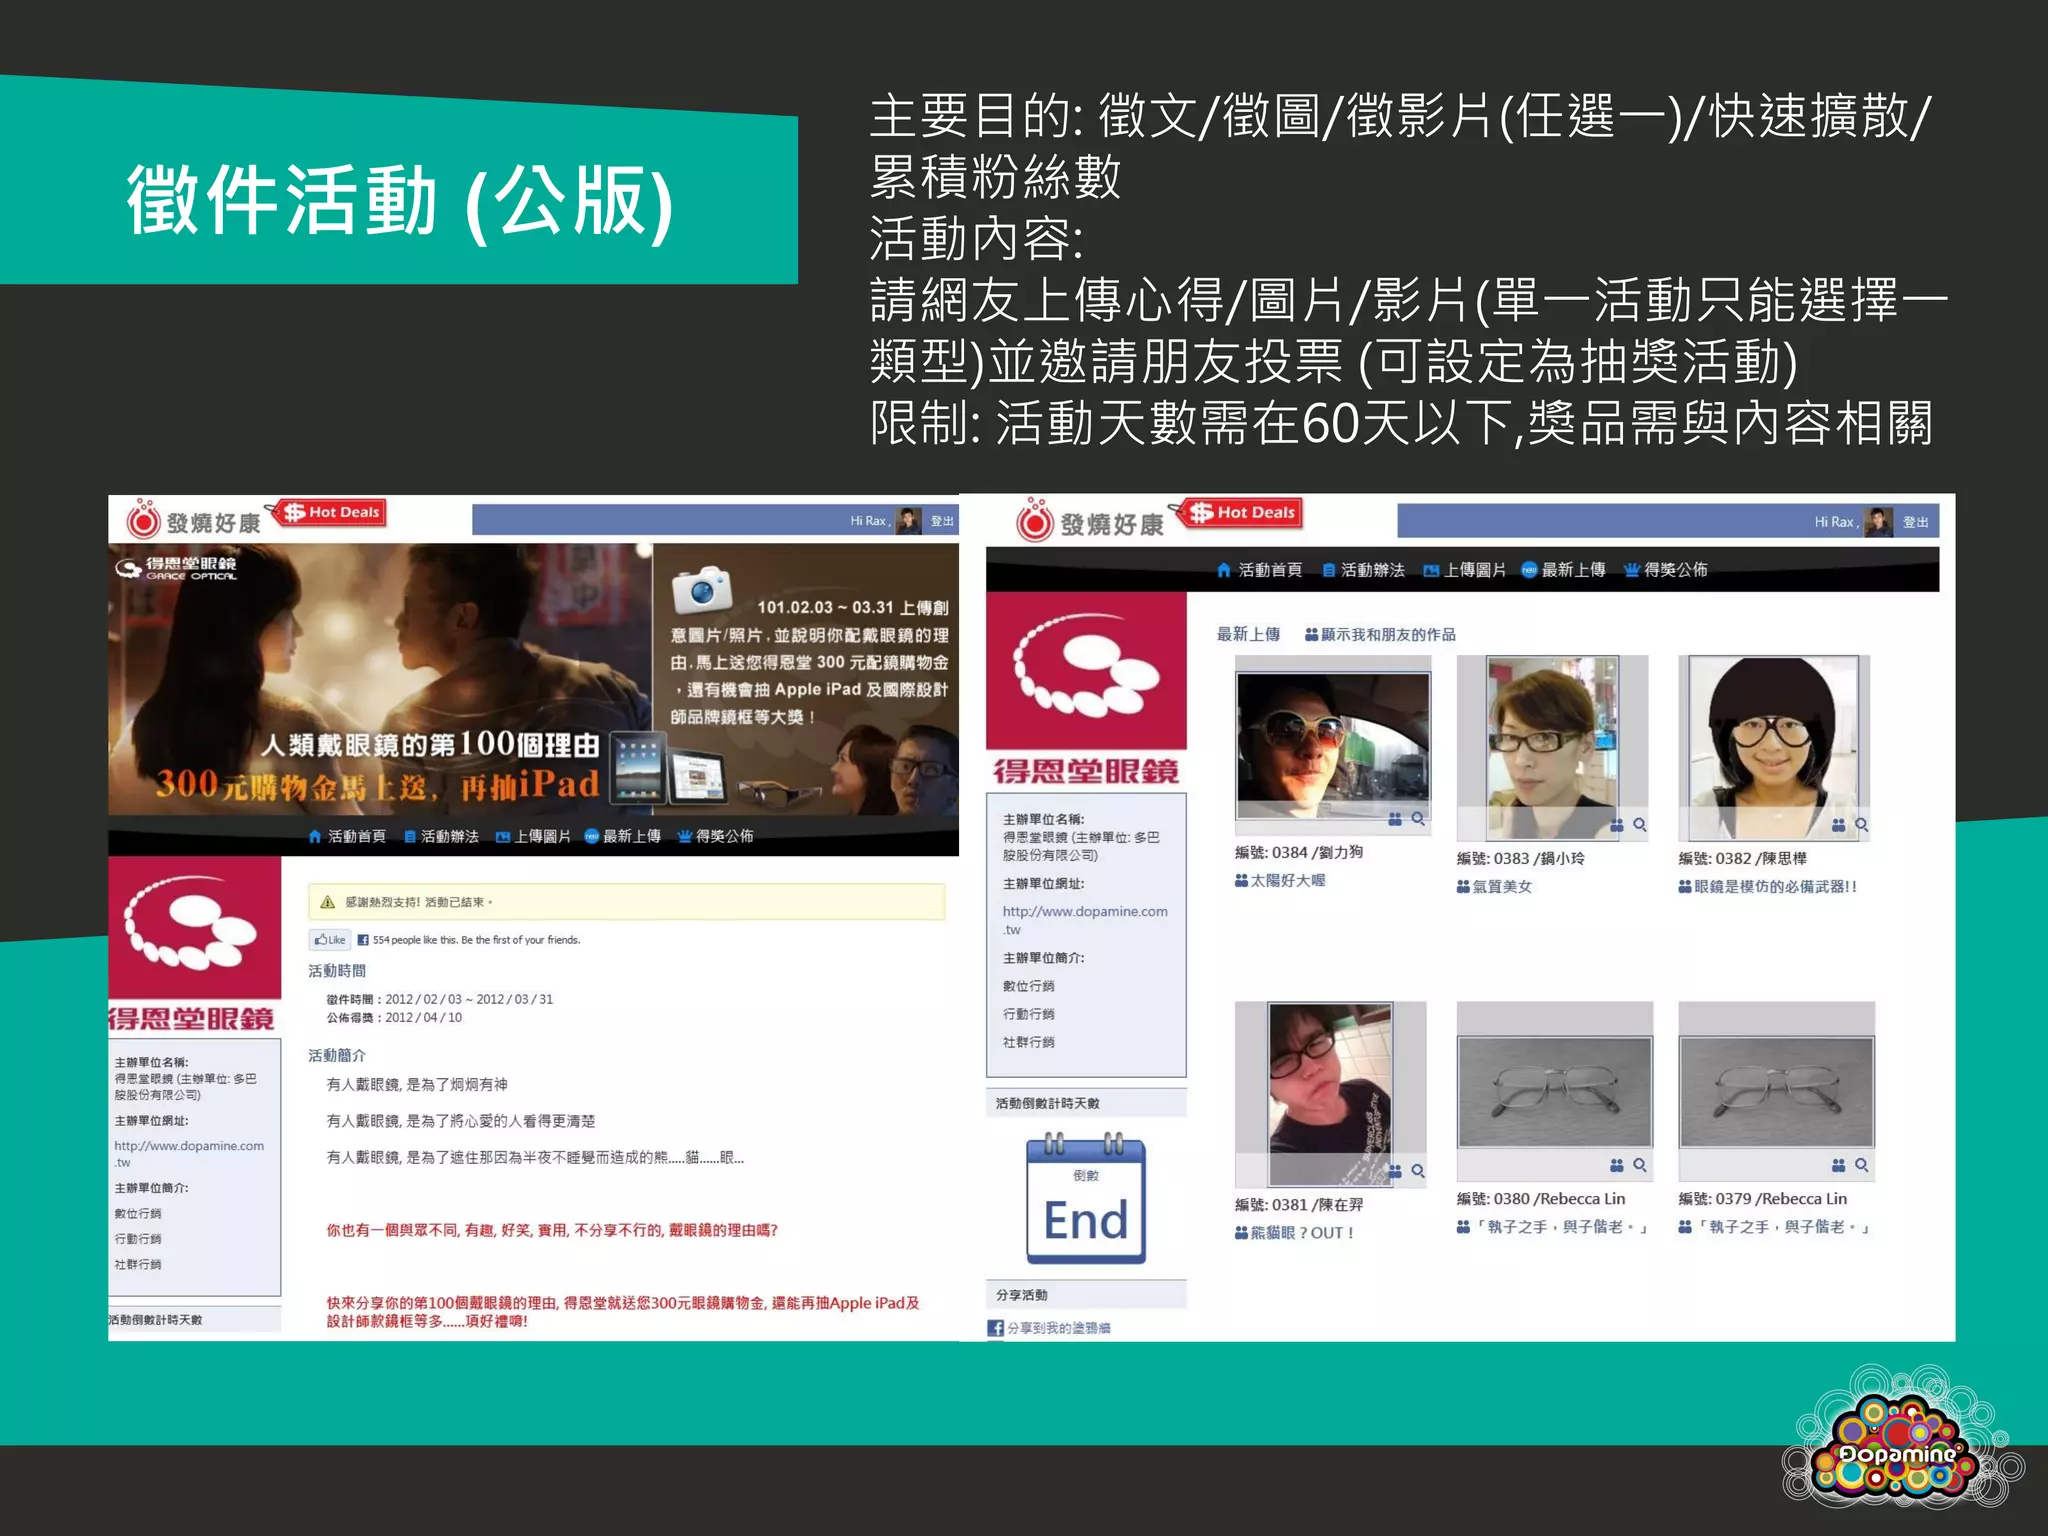Open 活動首頁 in the left page navigation

347,836
